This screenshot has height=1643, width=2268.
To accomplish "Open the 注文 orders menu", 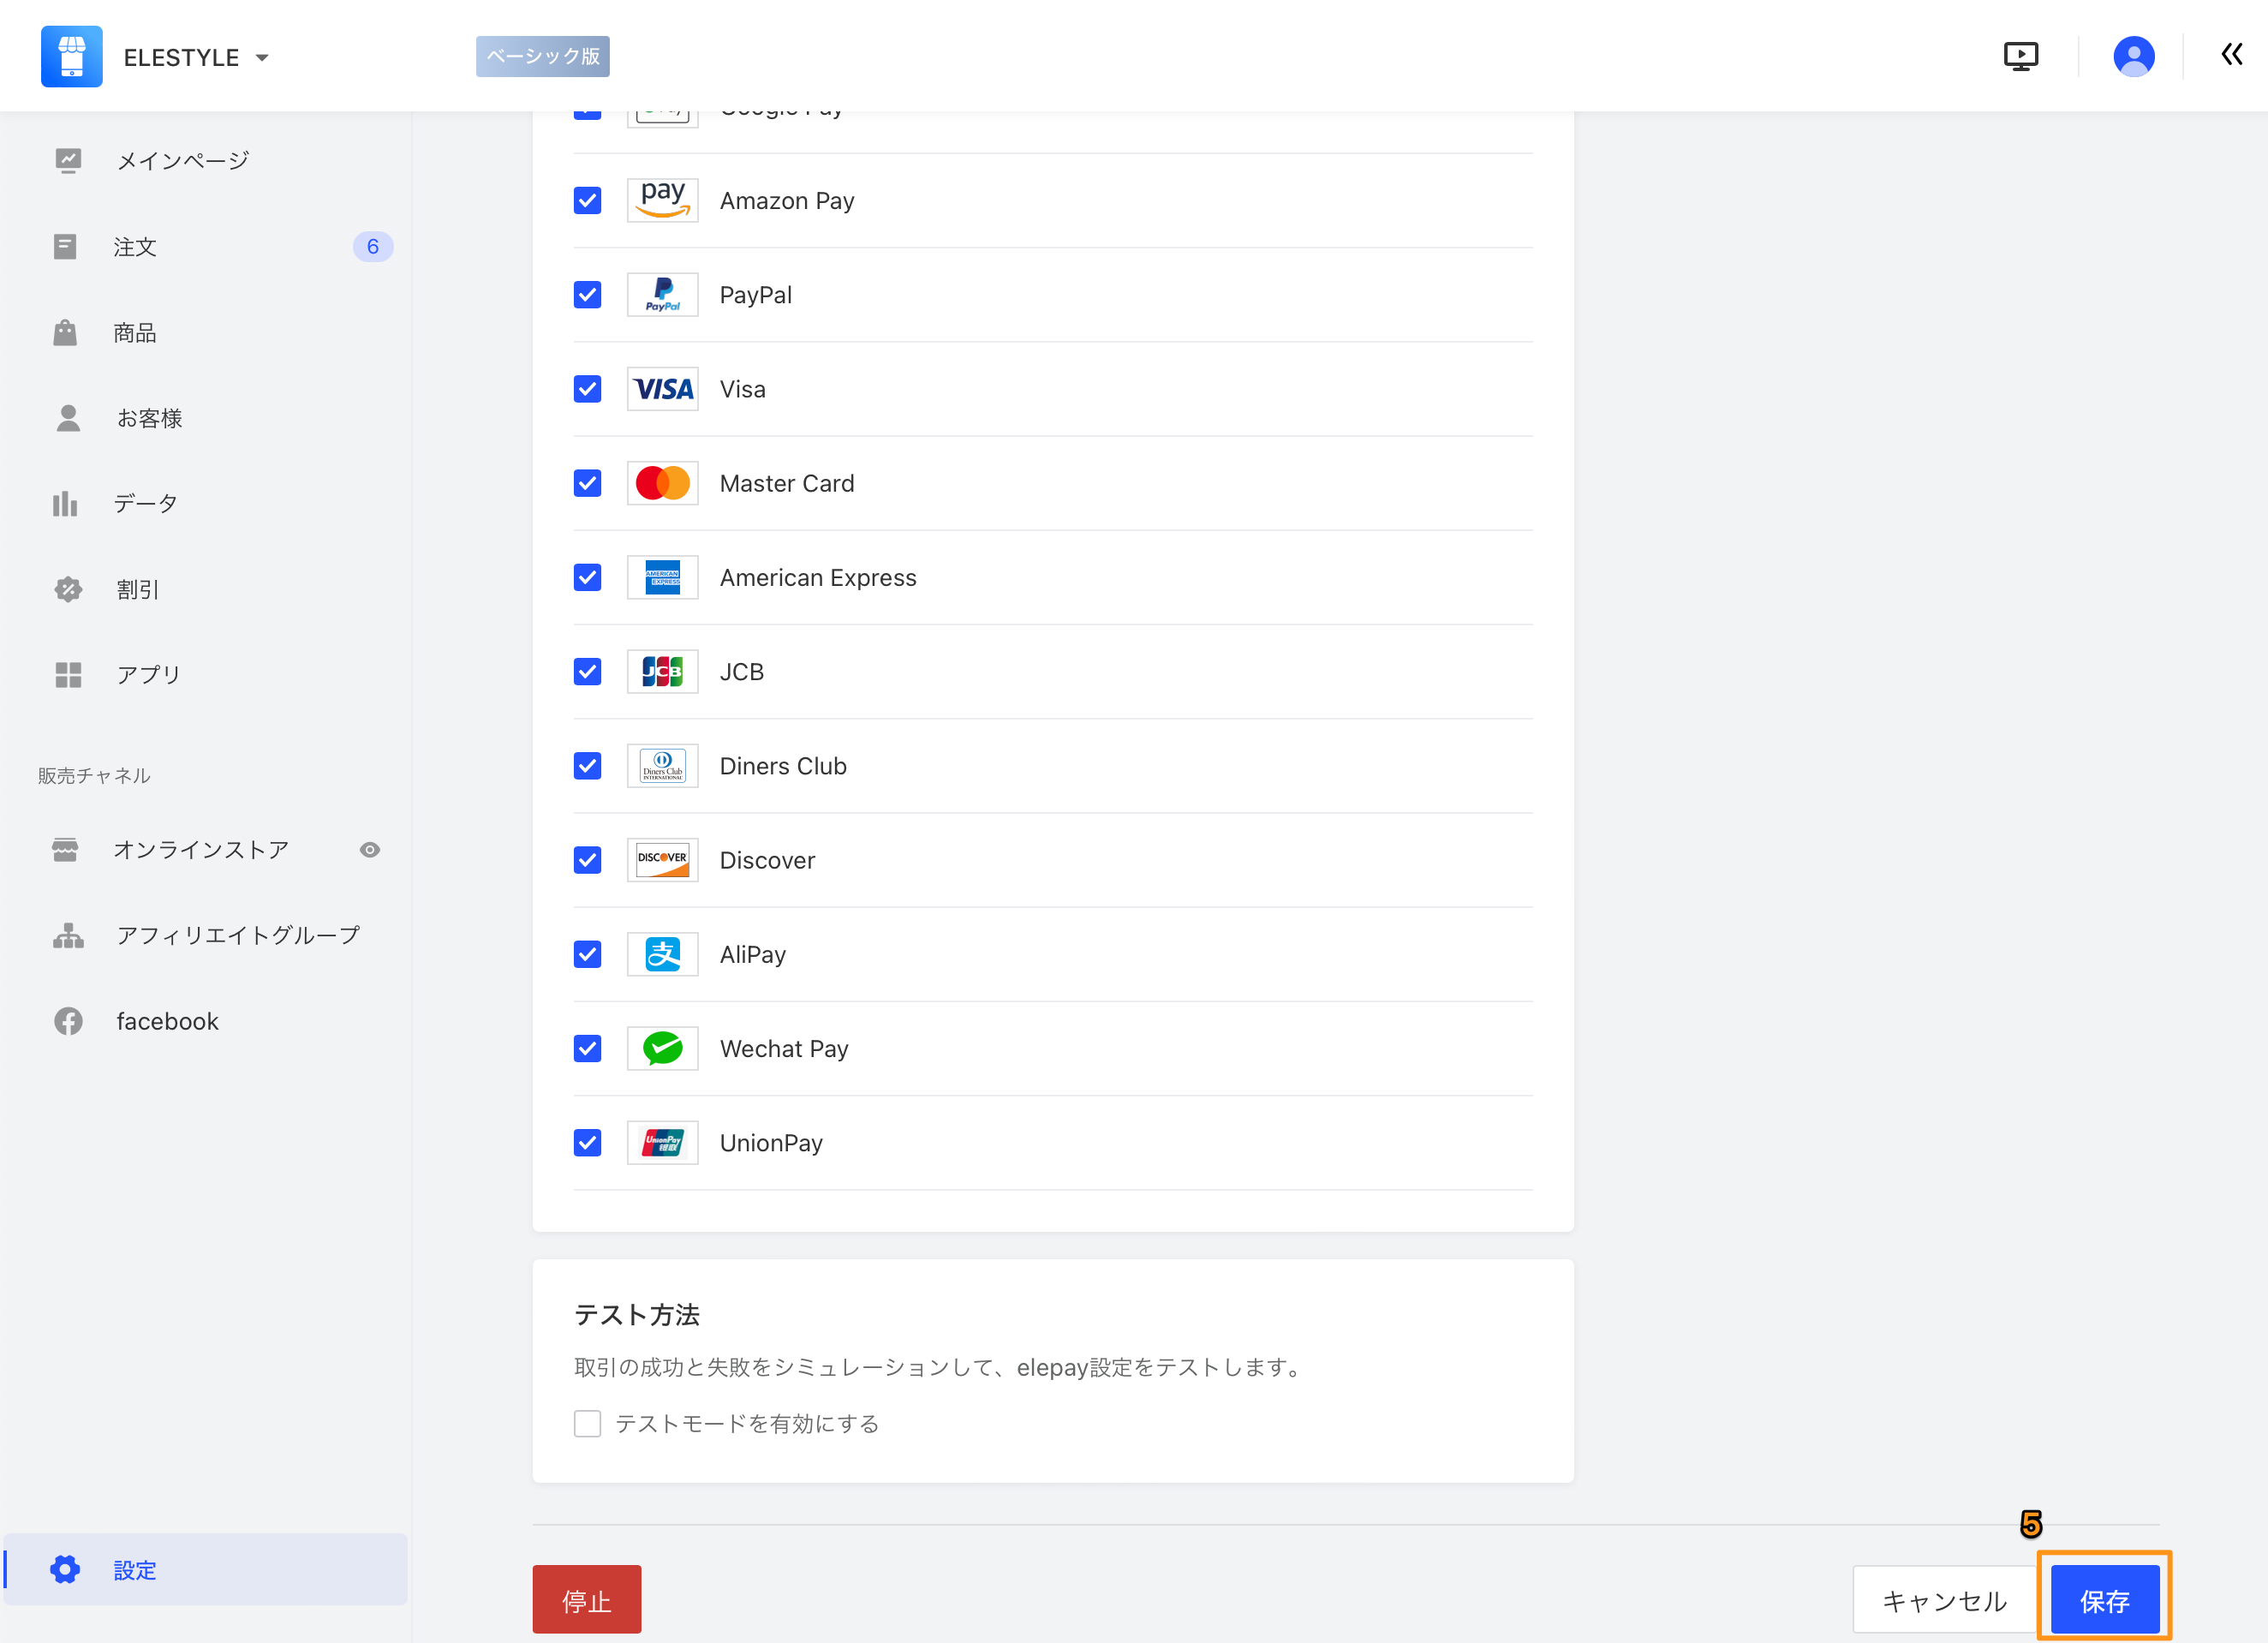I will tap(135, 247).
